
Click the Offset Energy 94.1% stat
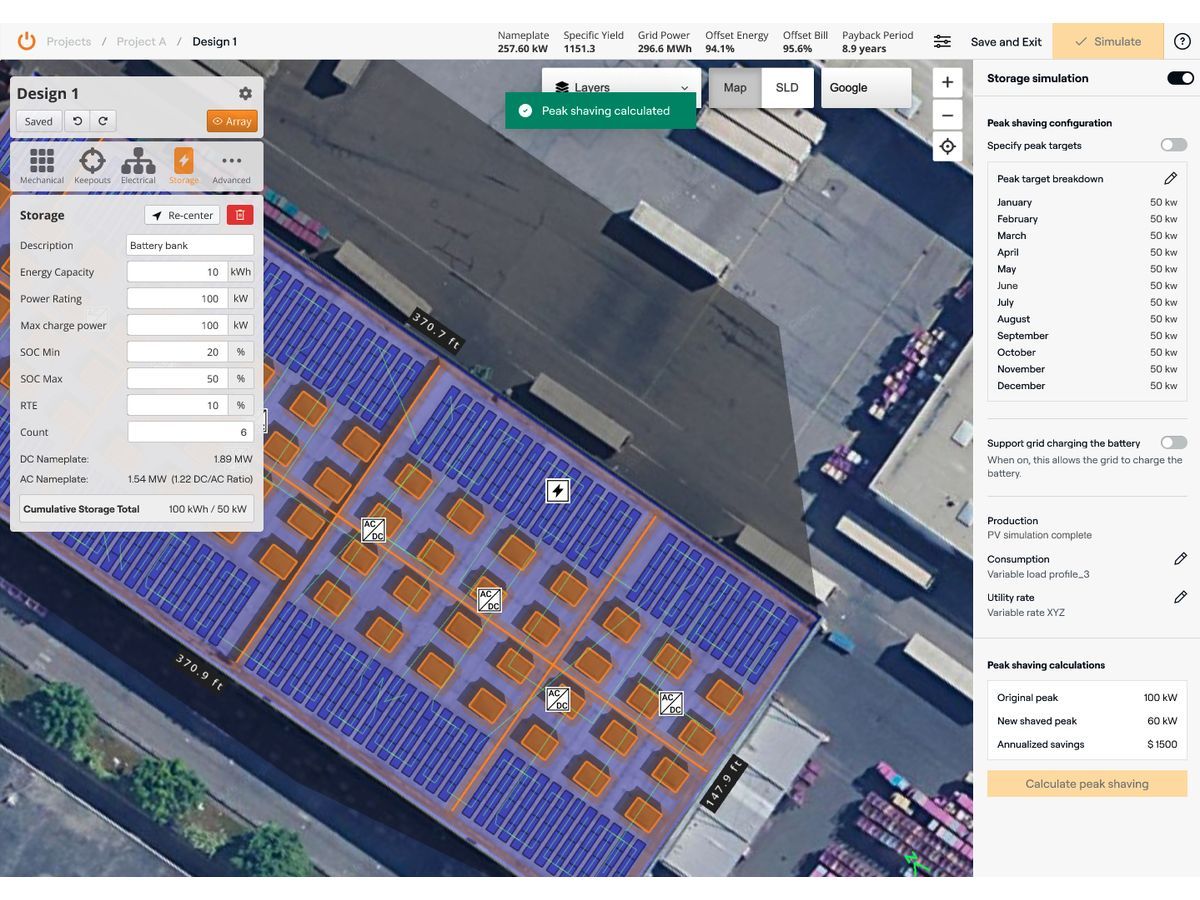(x=737, y=41)
